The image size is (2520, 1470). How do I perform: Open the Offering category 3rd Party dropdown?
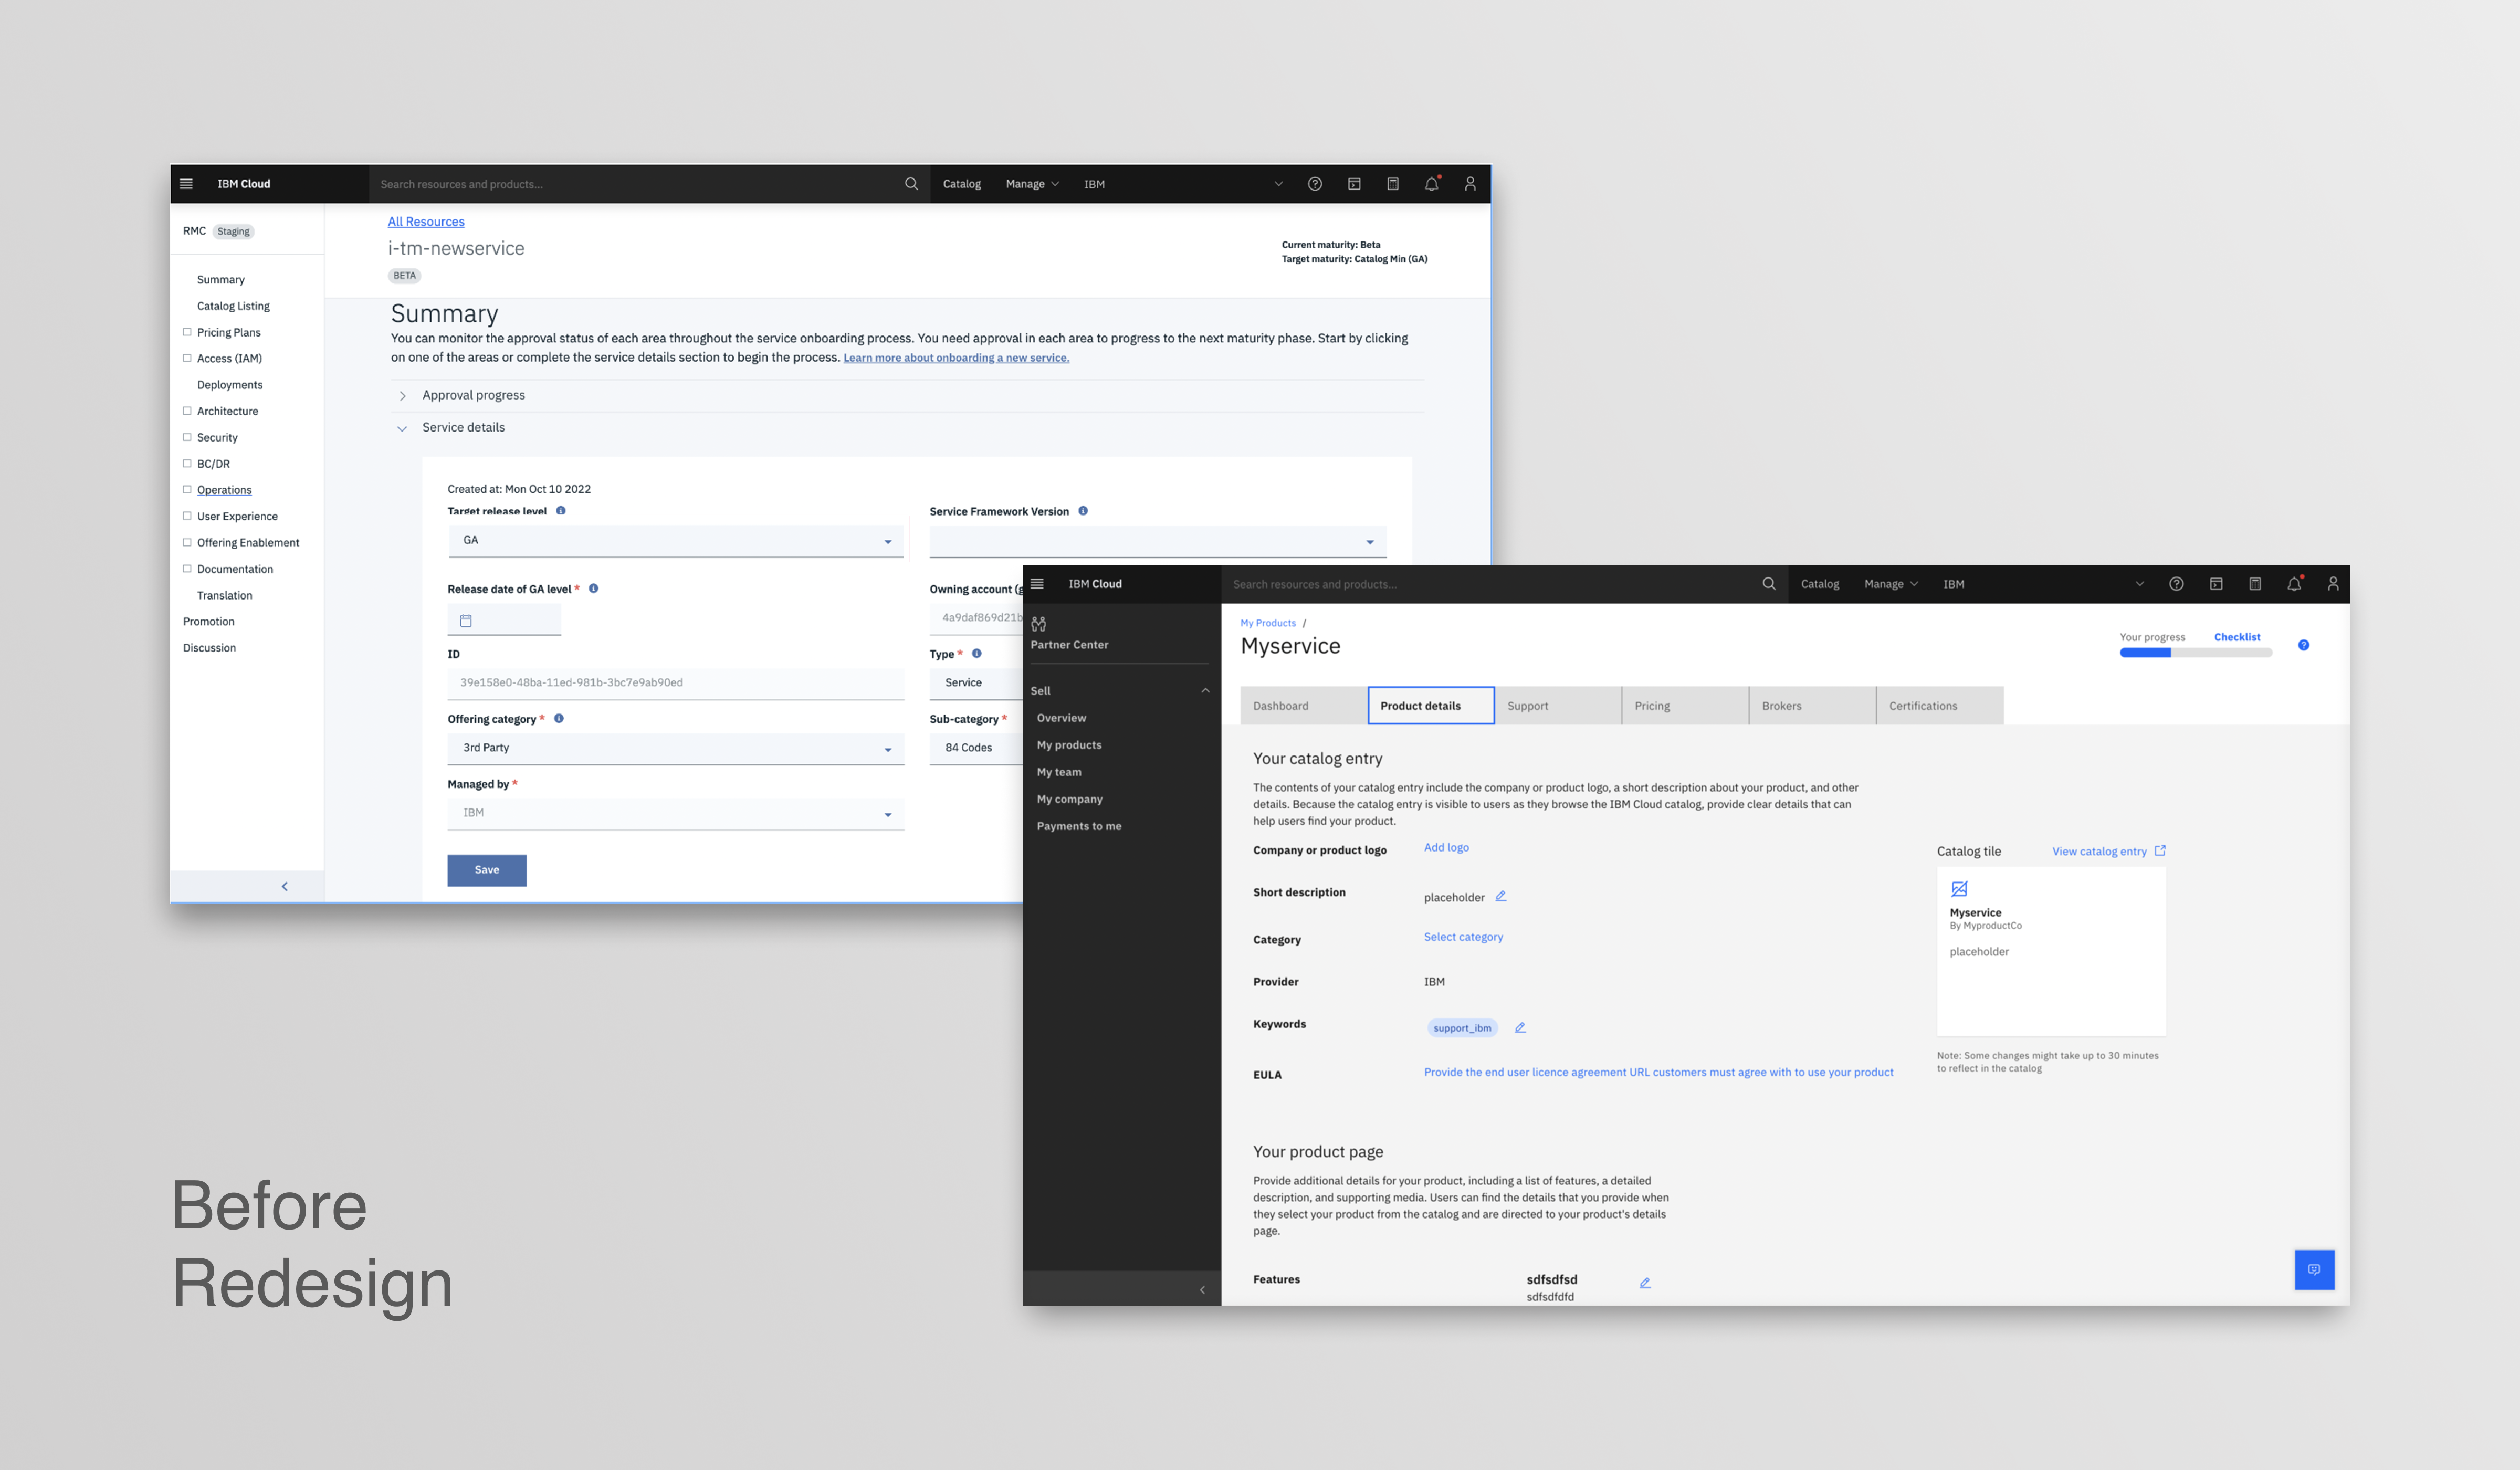click(676, 748)
